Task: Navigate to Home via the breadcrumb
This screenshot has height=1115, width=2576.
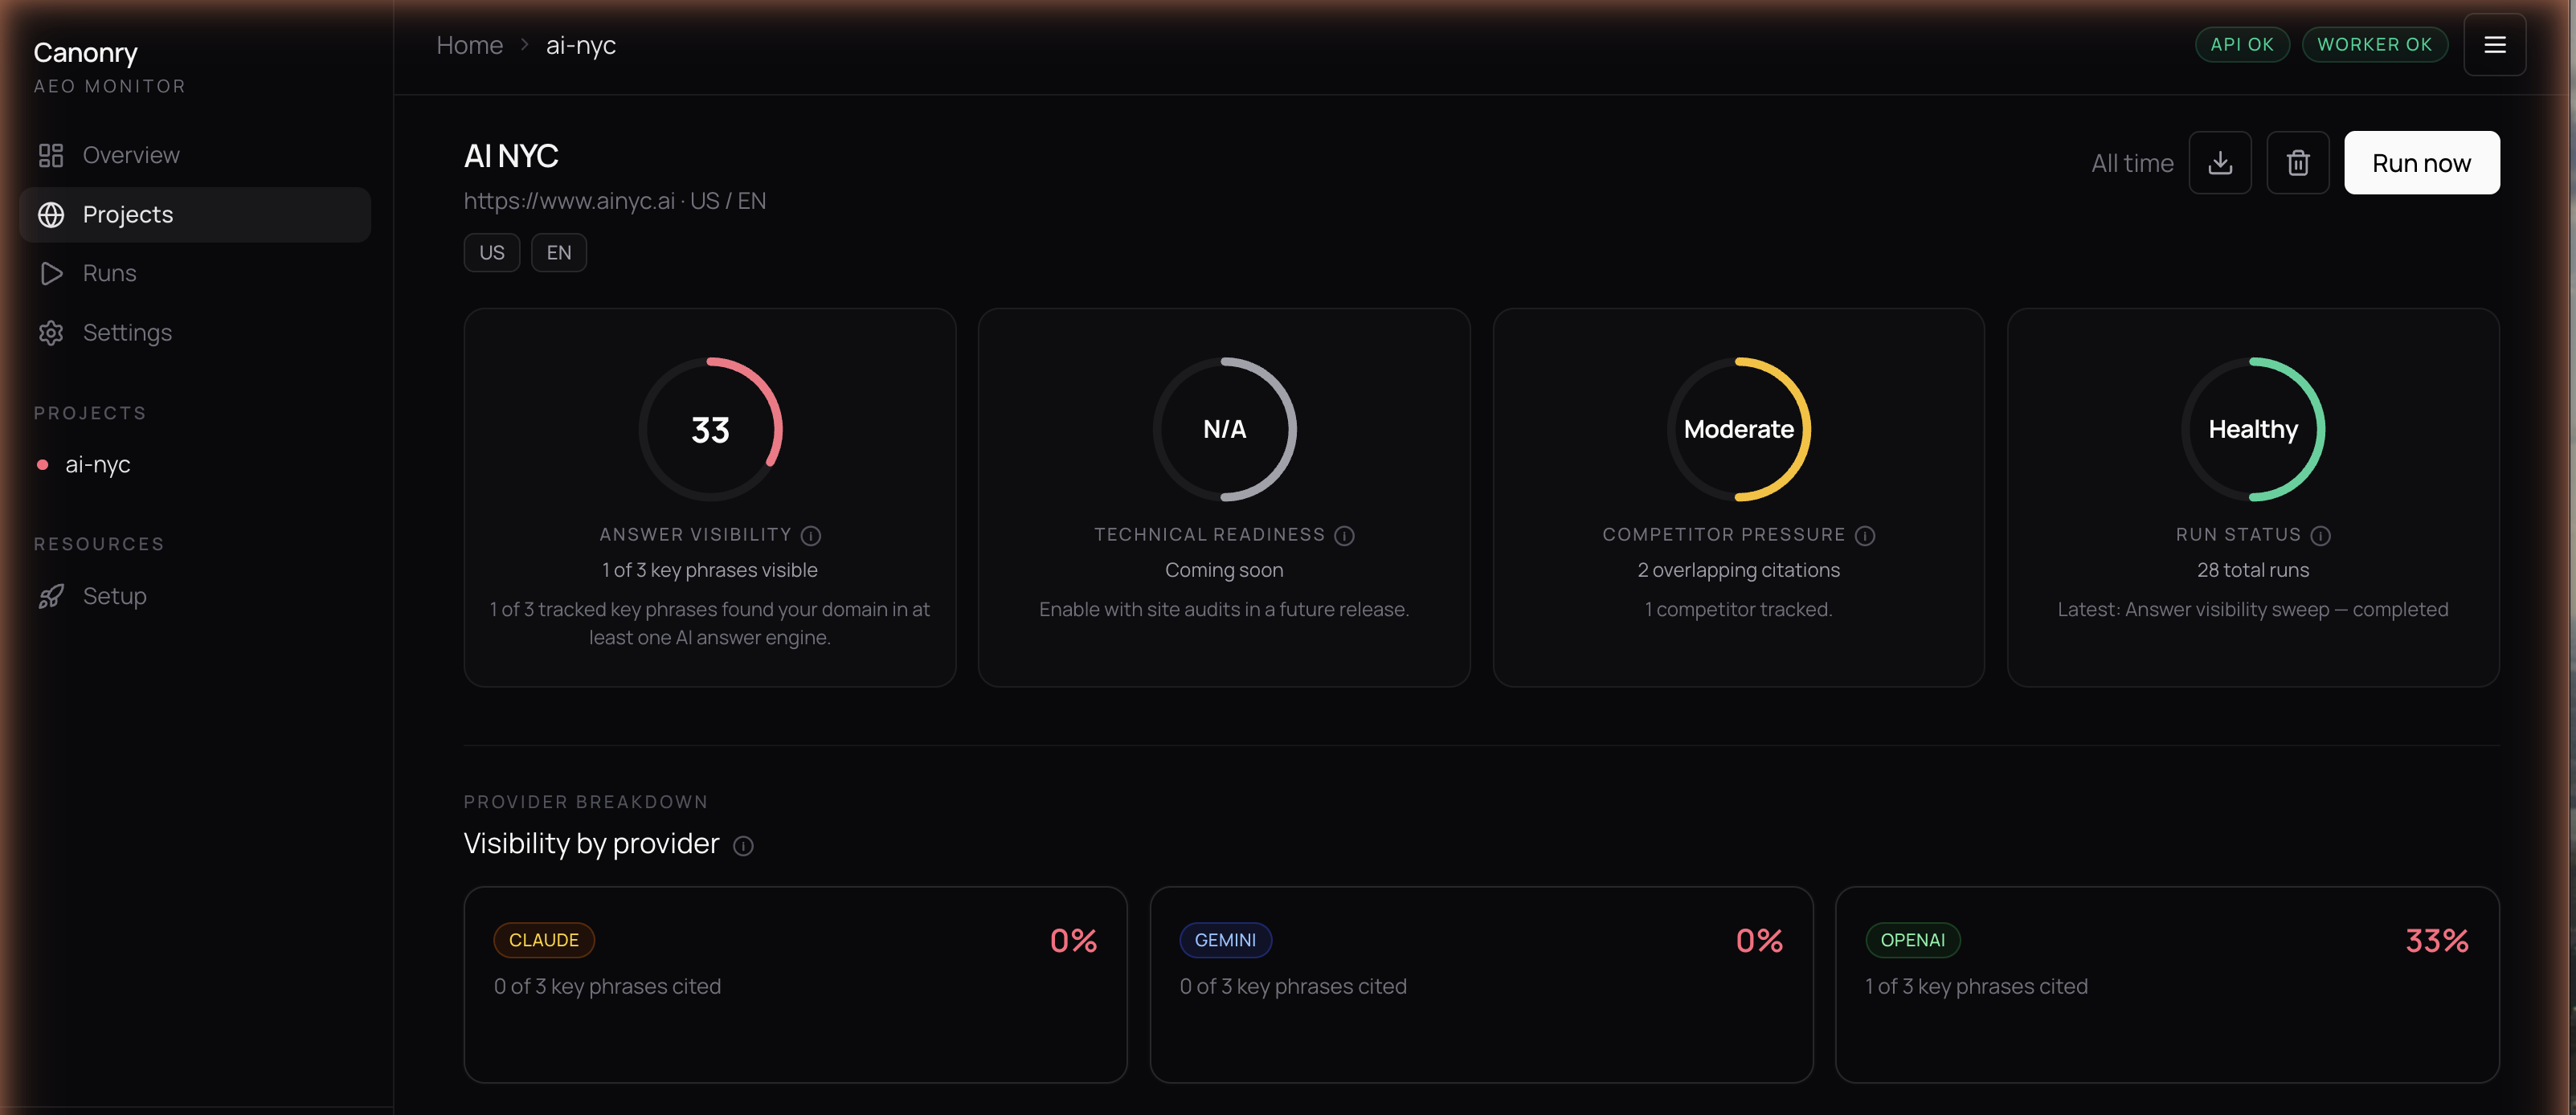Action: pos(469,44)
